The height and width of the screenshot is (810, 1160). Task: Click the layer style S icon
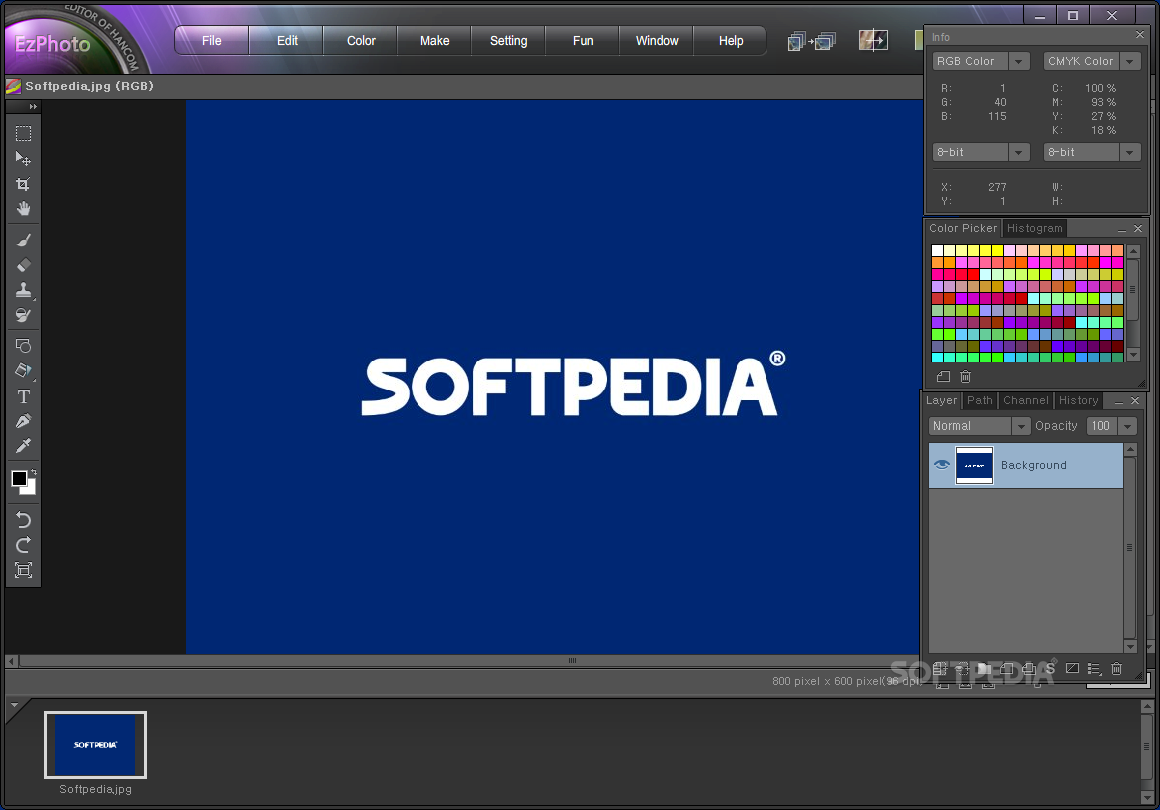(x=1051, y=669)
